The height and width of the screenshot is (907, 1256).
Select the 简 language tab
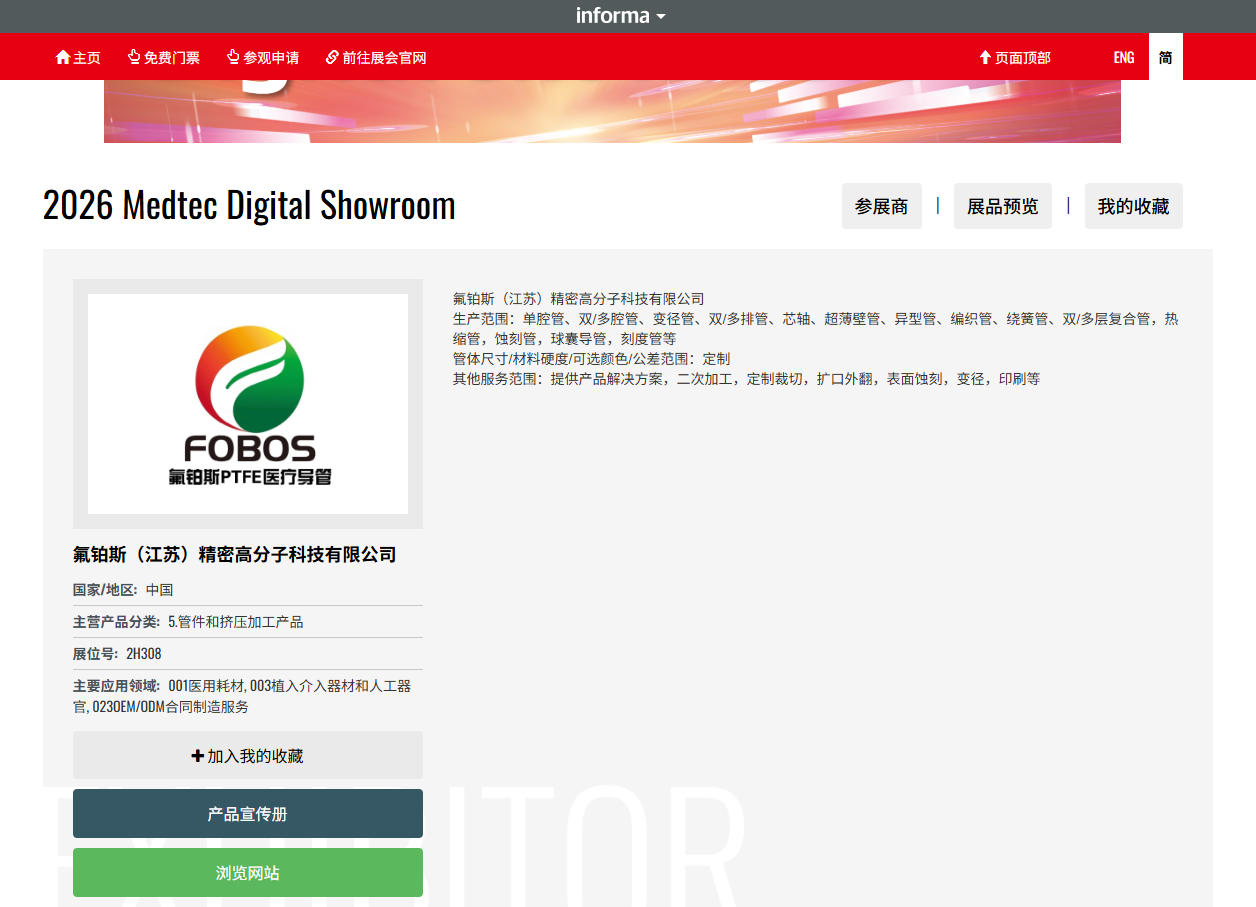point(1166,57)
